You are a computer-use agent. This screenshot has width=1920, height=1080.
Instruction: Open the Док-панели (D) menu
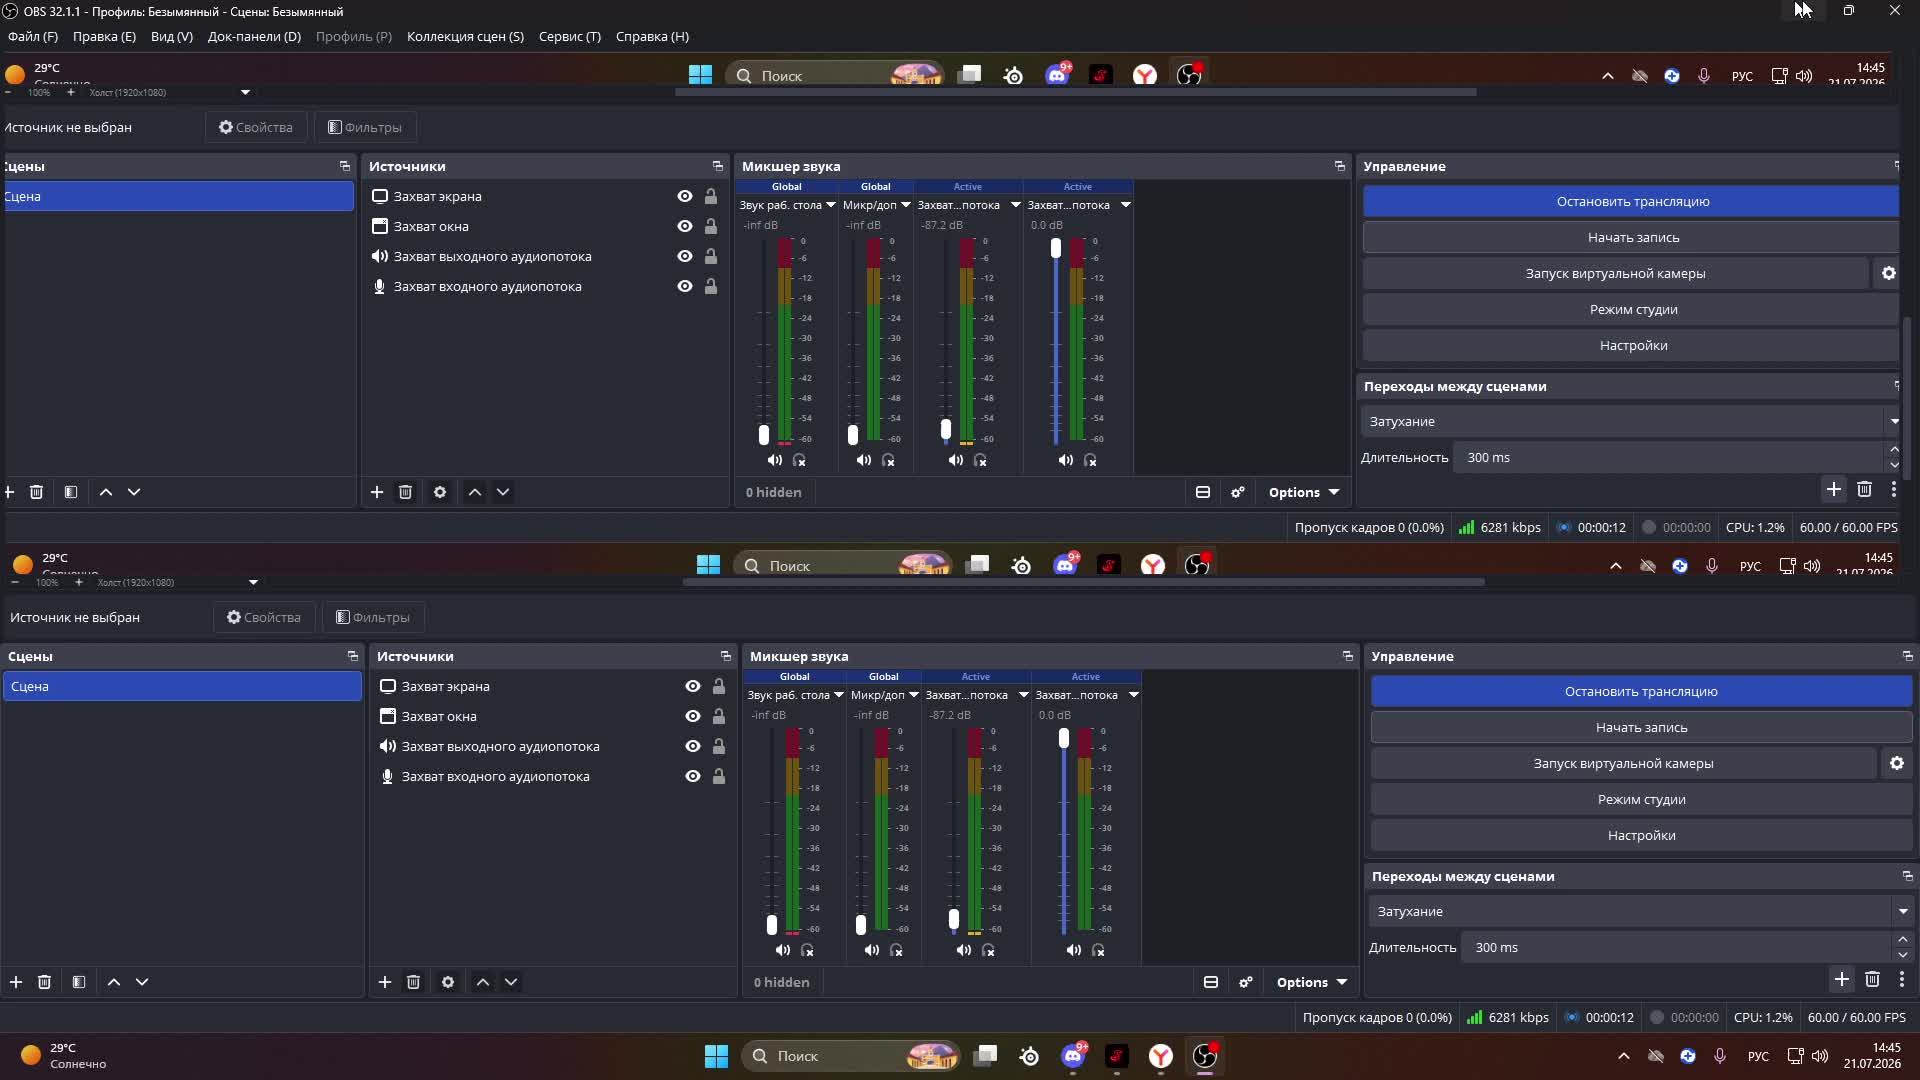254,36
